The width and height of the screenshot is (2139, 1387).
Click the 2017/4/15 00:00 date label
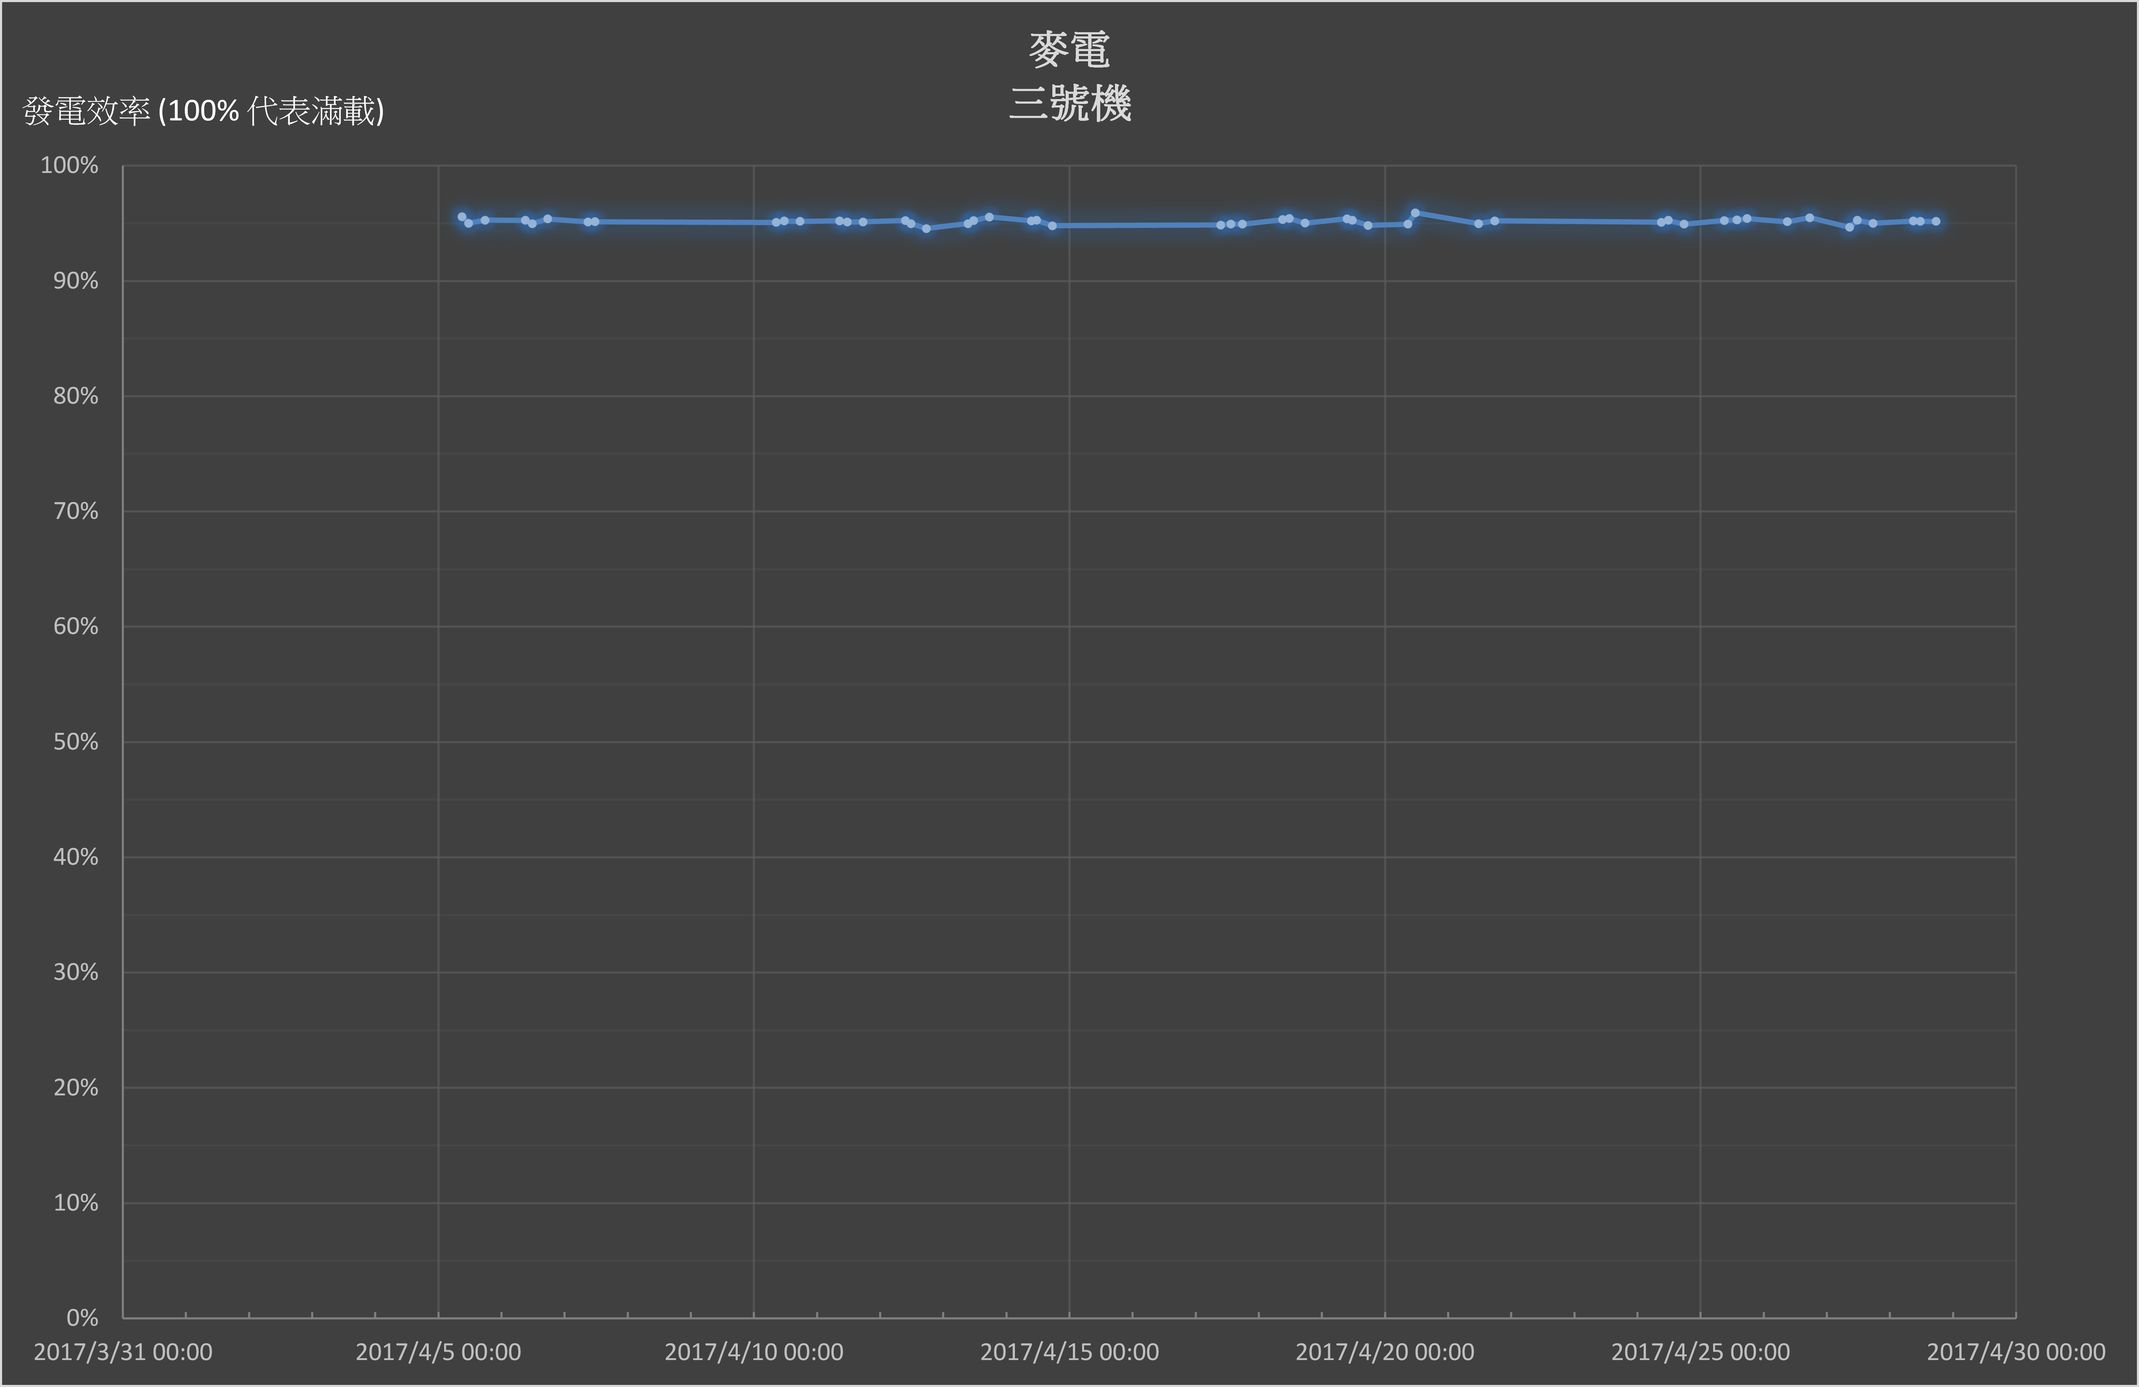(x=1069, y=1352)
